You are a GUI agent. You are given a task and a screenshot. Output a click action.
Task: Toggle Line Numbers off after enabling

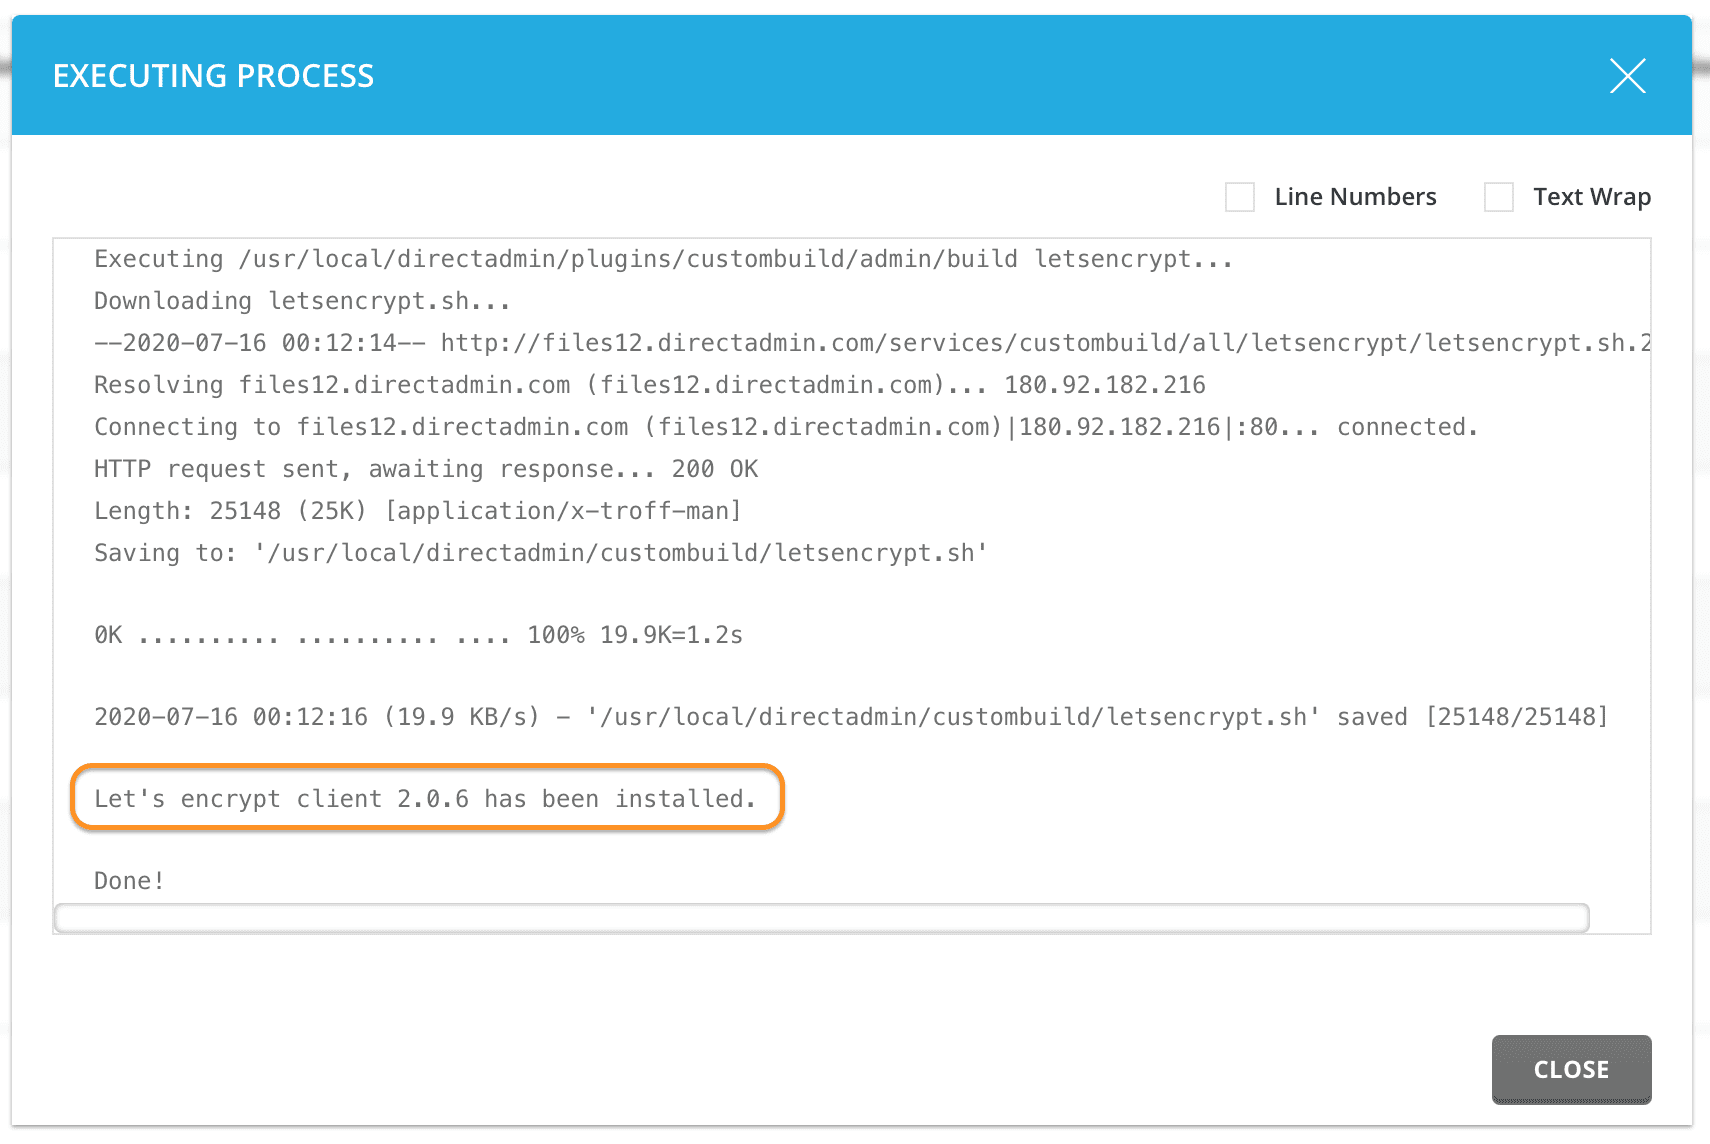tap(1240, 197)
